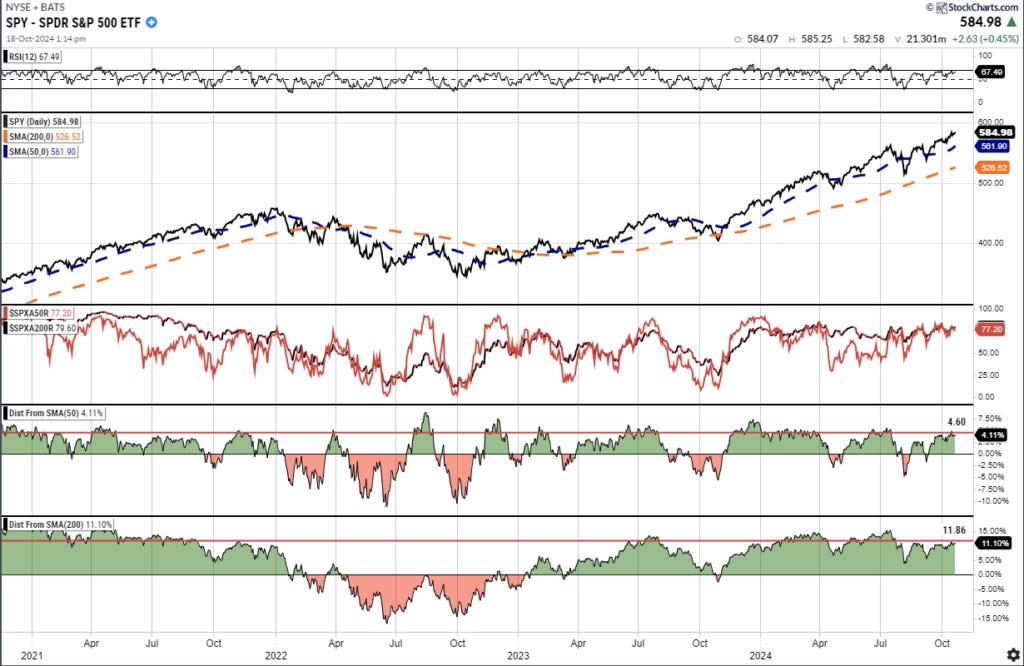1024x666 pixels.
Task: Click the NYSE + BATS exchange text
Action: coord(35,7)
